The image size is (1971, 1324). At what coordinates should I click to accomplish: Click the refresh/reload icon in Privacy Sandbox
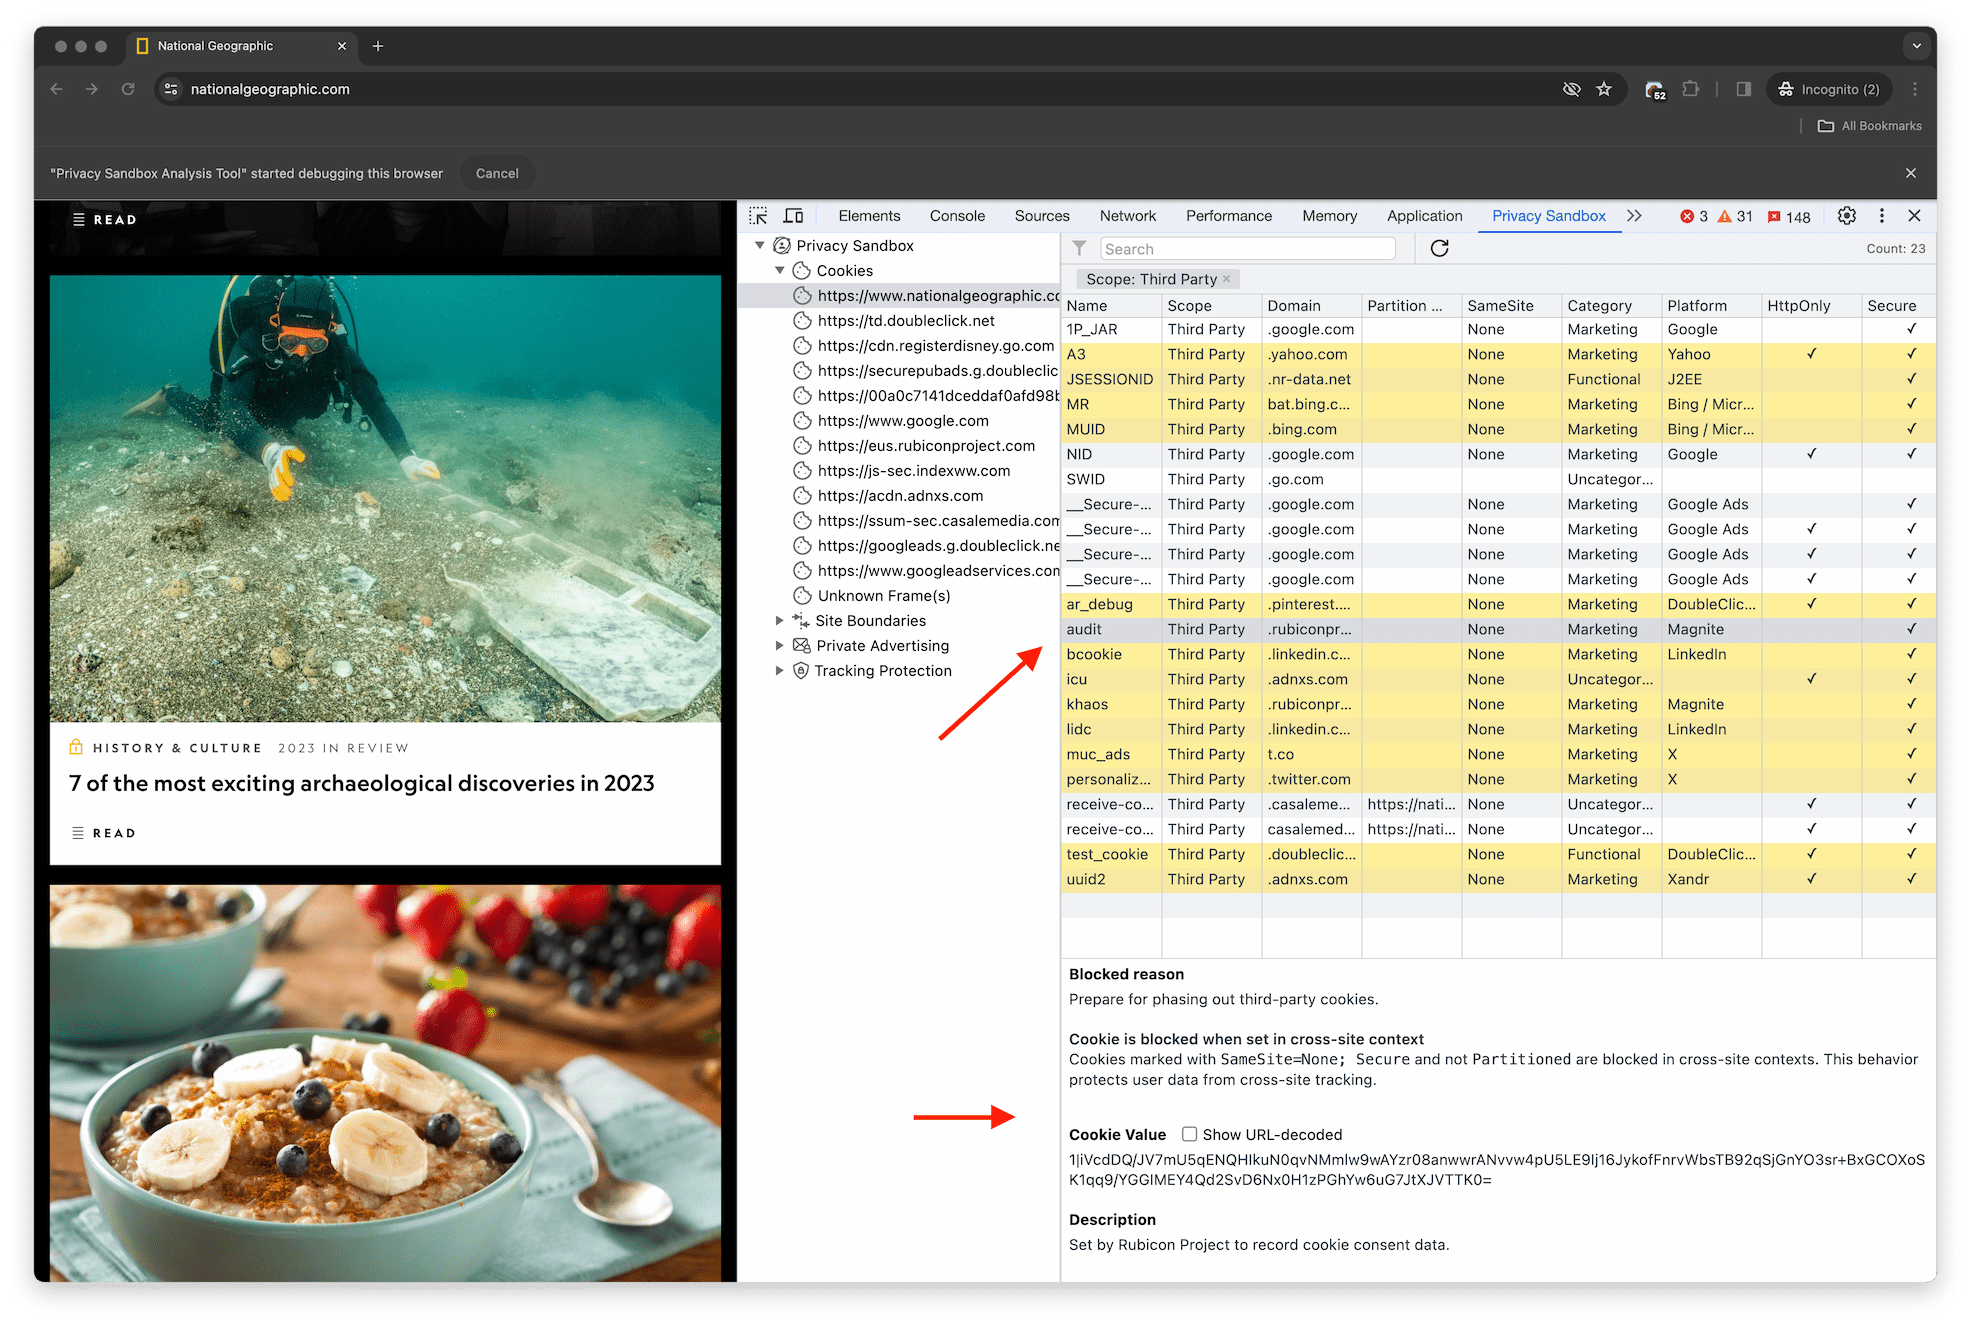point(1439,248)
